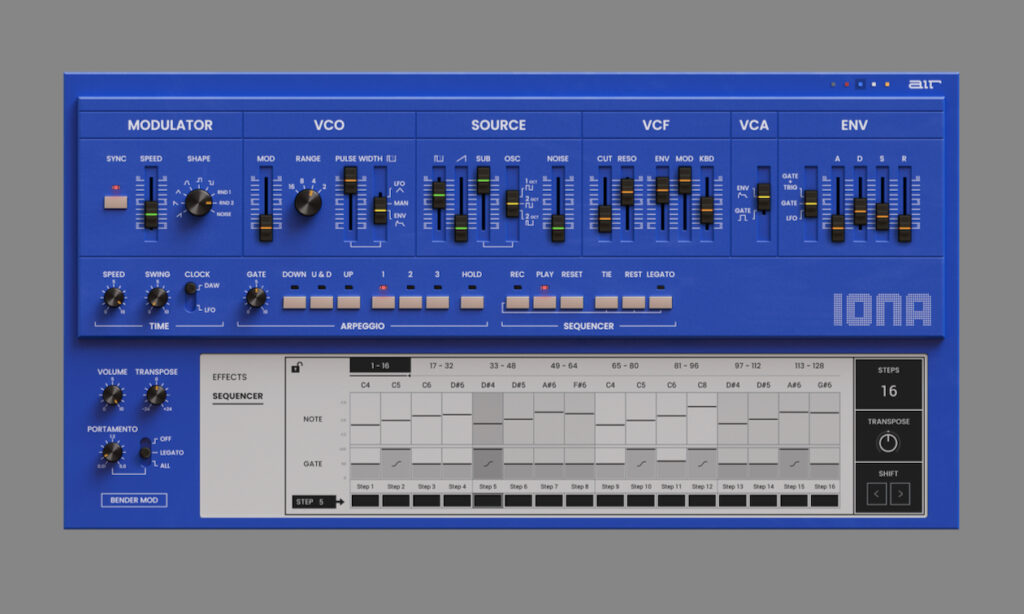Screen dimensions: 1024x614
Task: Select the Step 9 trigger box
Action: coord(610,500)
